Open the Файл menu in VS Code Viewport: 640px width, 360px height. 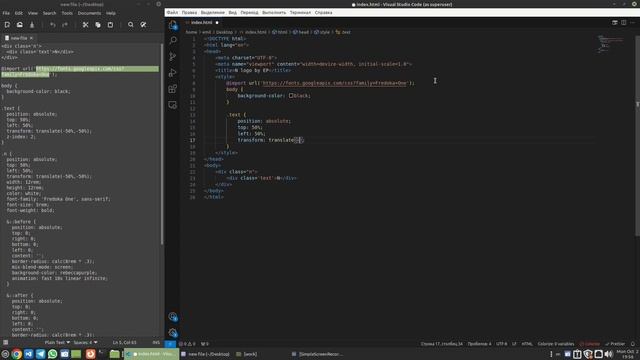pyautogui.click(x=172, y=13)
